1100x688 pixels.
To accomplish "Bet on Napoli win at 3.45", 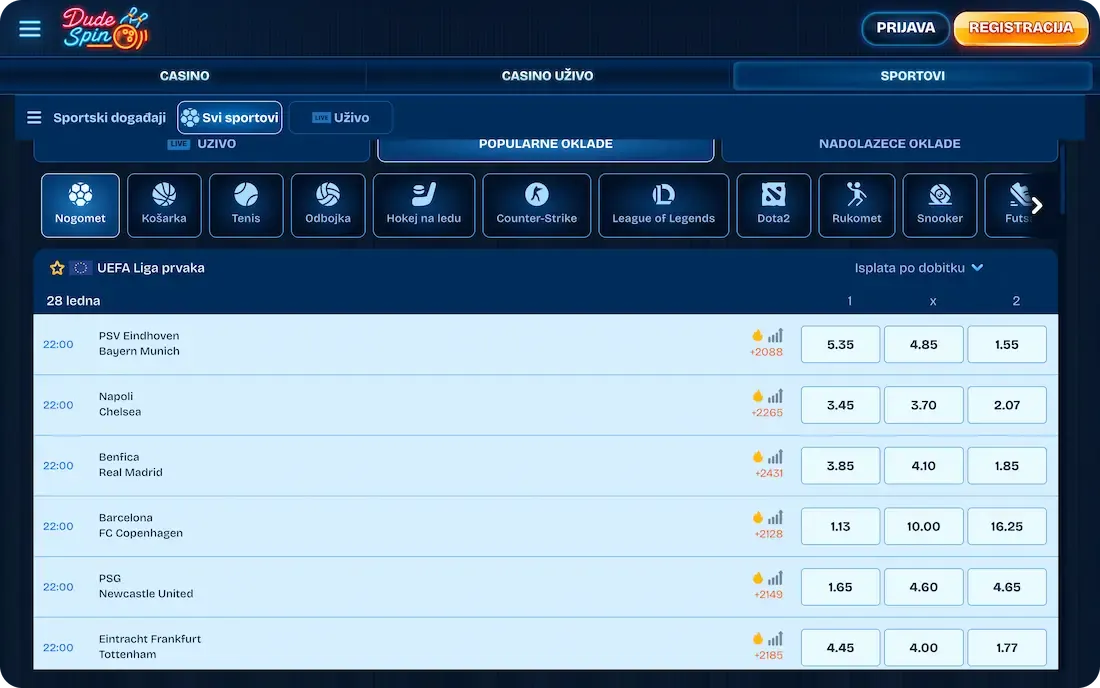I will [x=840, y=405].
